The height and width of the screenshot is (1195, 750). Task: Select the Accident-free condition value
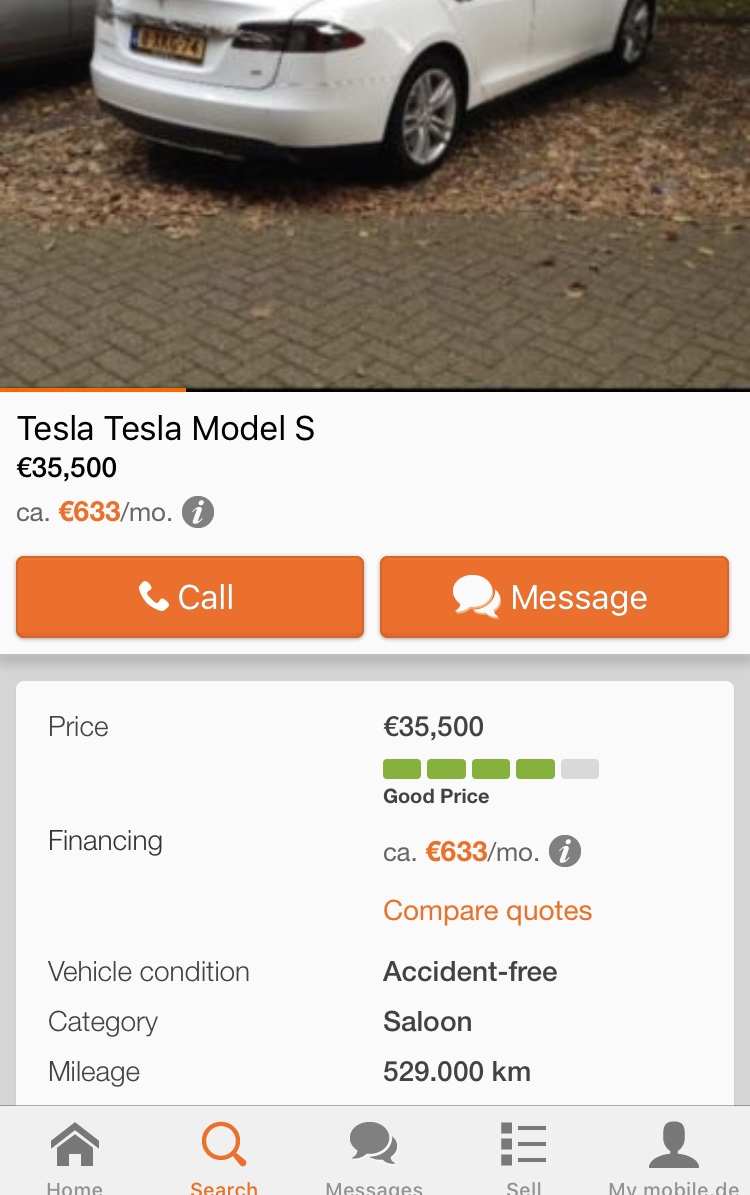470,972
